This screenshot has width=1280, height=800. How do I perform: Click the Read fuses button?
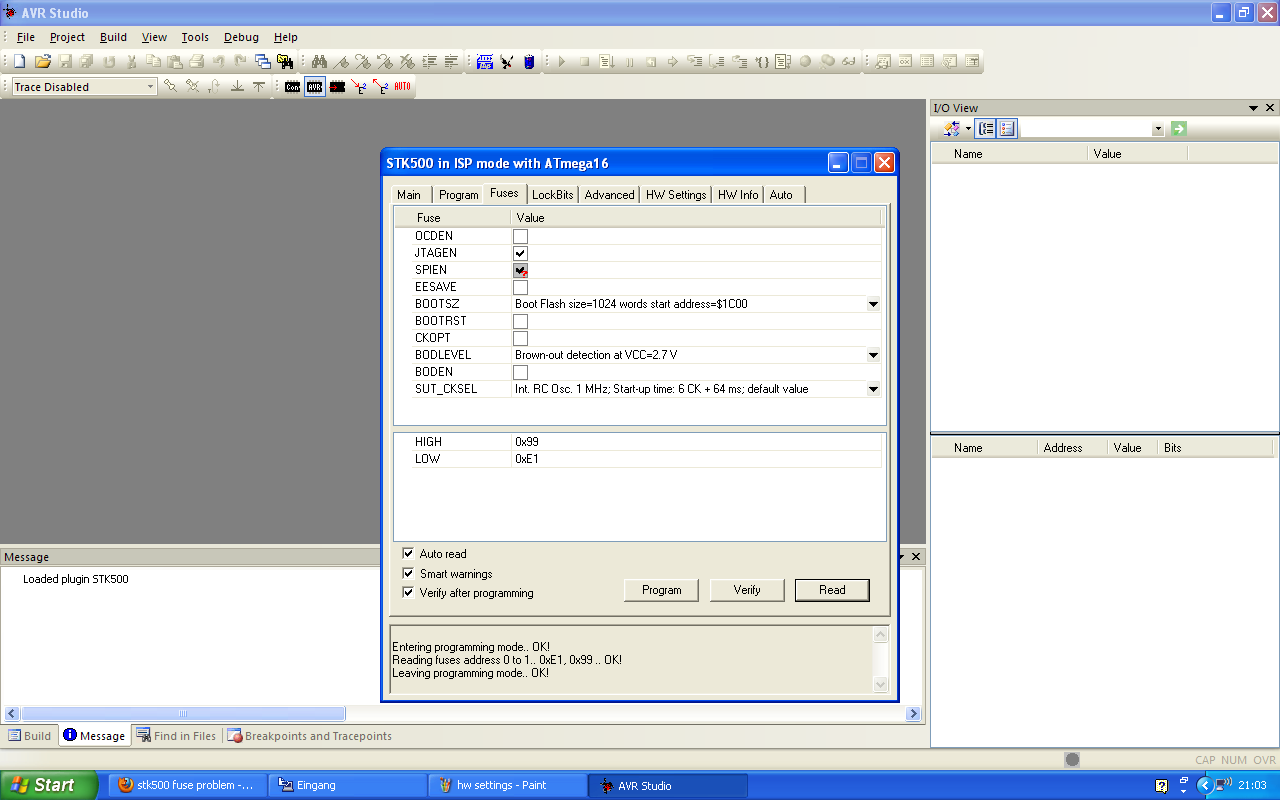832,590
